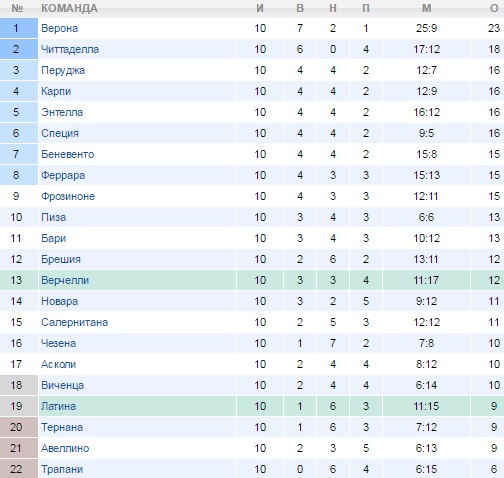The image size is (504, 478).
Task: Click the Энтелла team name
Action: [x=62, y=112]
